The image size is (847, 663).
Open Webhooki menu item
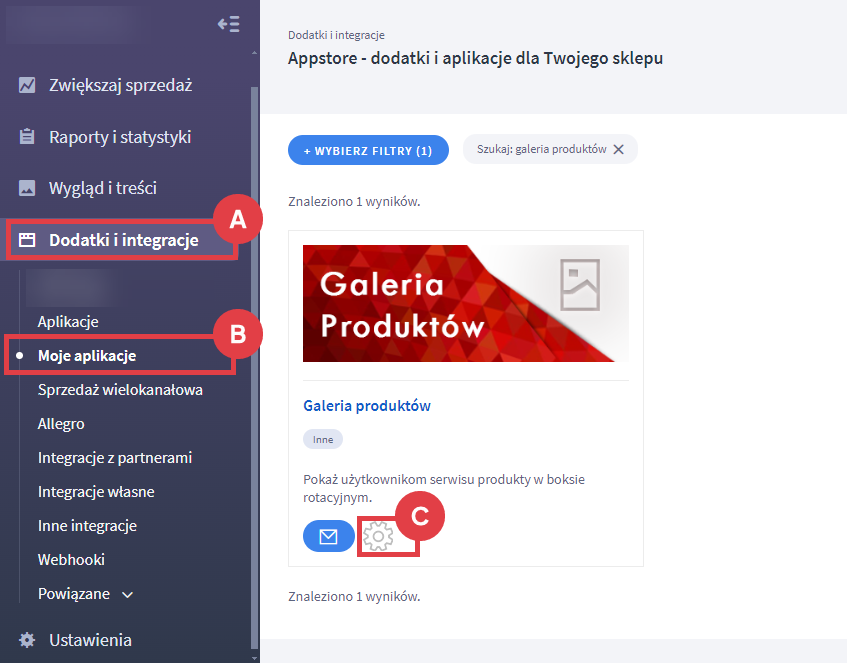pyautogui.click(x=71, y=559)
